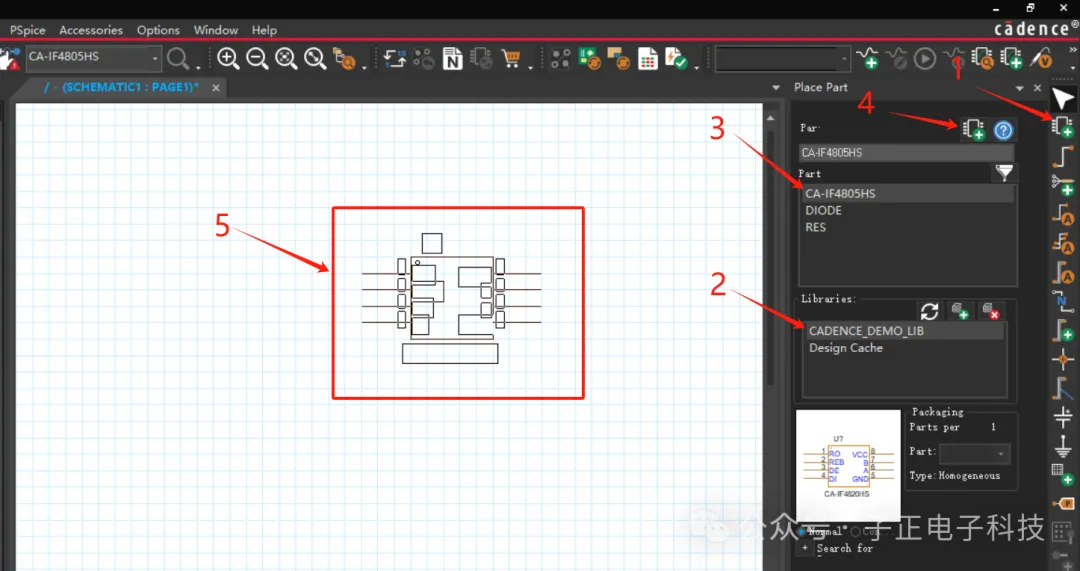This screenshot has height=571, width=1080.
Task: Open the Window menu
Action: (x=216, y=30)
